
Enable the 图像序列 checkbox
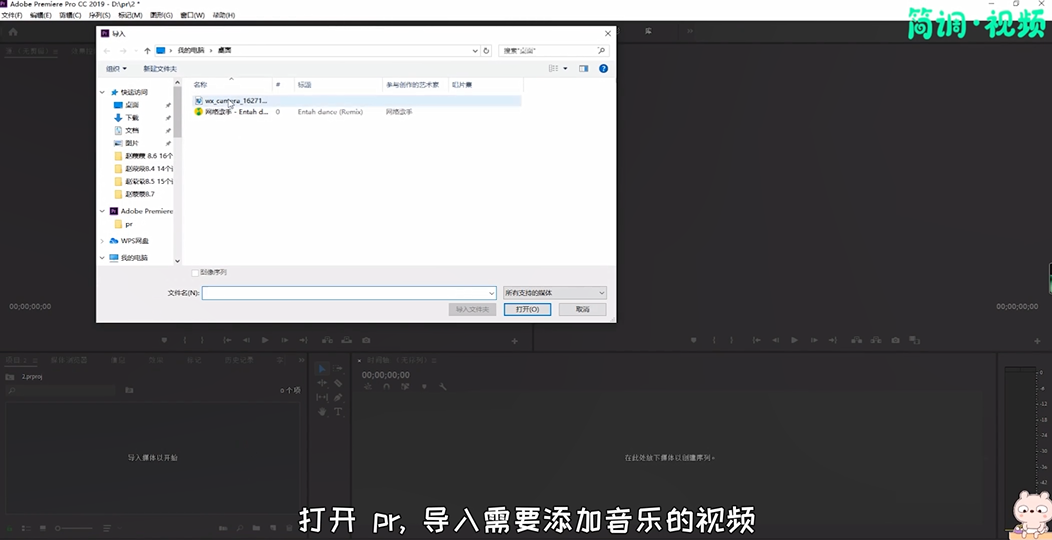click(x=195, y=272)
